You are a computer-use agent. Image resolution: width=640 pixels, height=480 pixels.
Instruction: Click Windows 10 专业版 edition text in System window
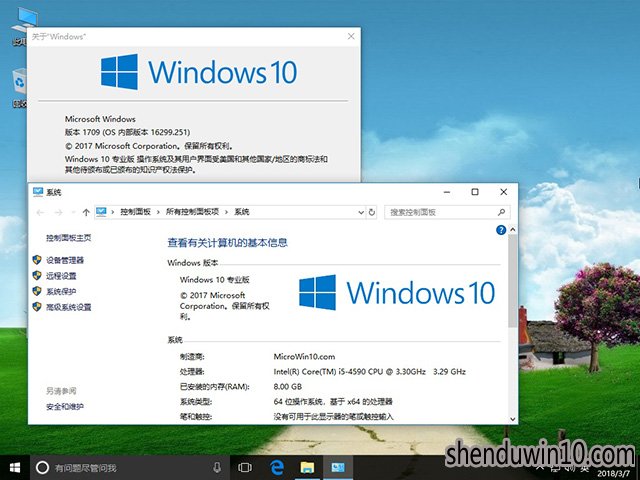[215, 280]
